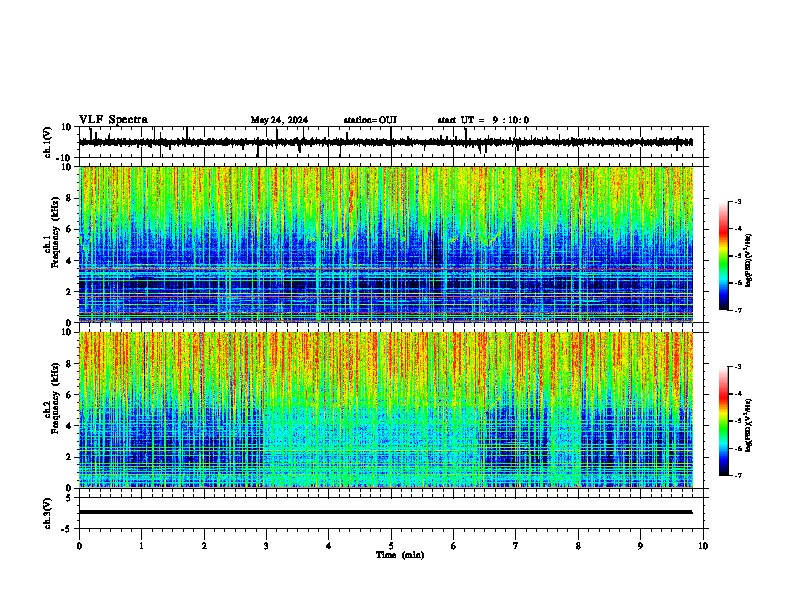Click the ch.2 spectrogram plot area
792x612 pixels.
point(386,410)
